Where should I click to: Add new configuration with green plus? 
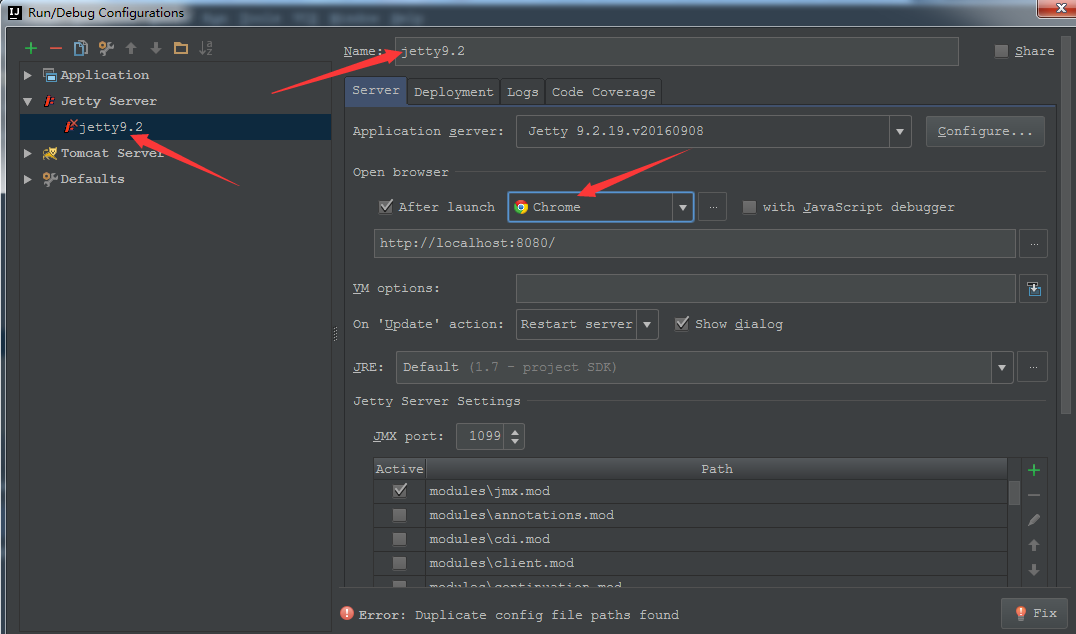pos(31,48)
